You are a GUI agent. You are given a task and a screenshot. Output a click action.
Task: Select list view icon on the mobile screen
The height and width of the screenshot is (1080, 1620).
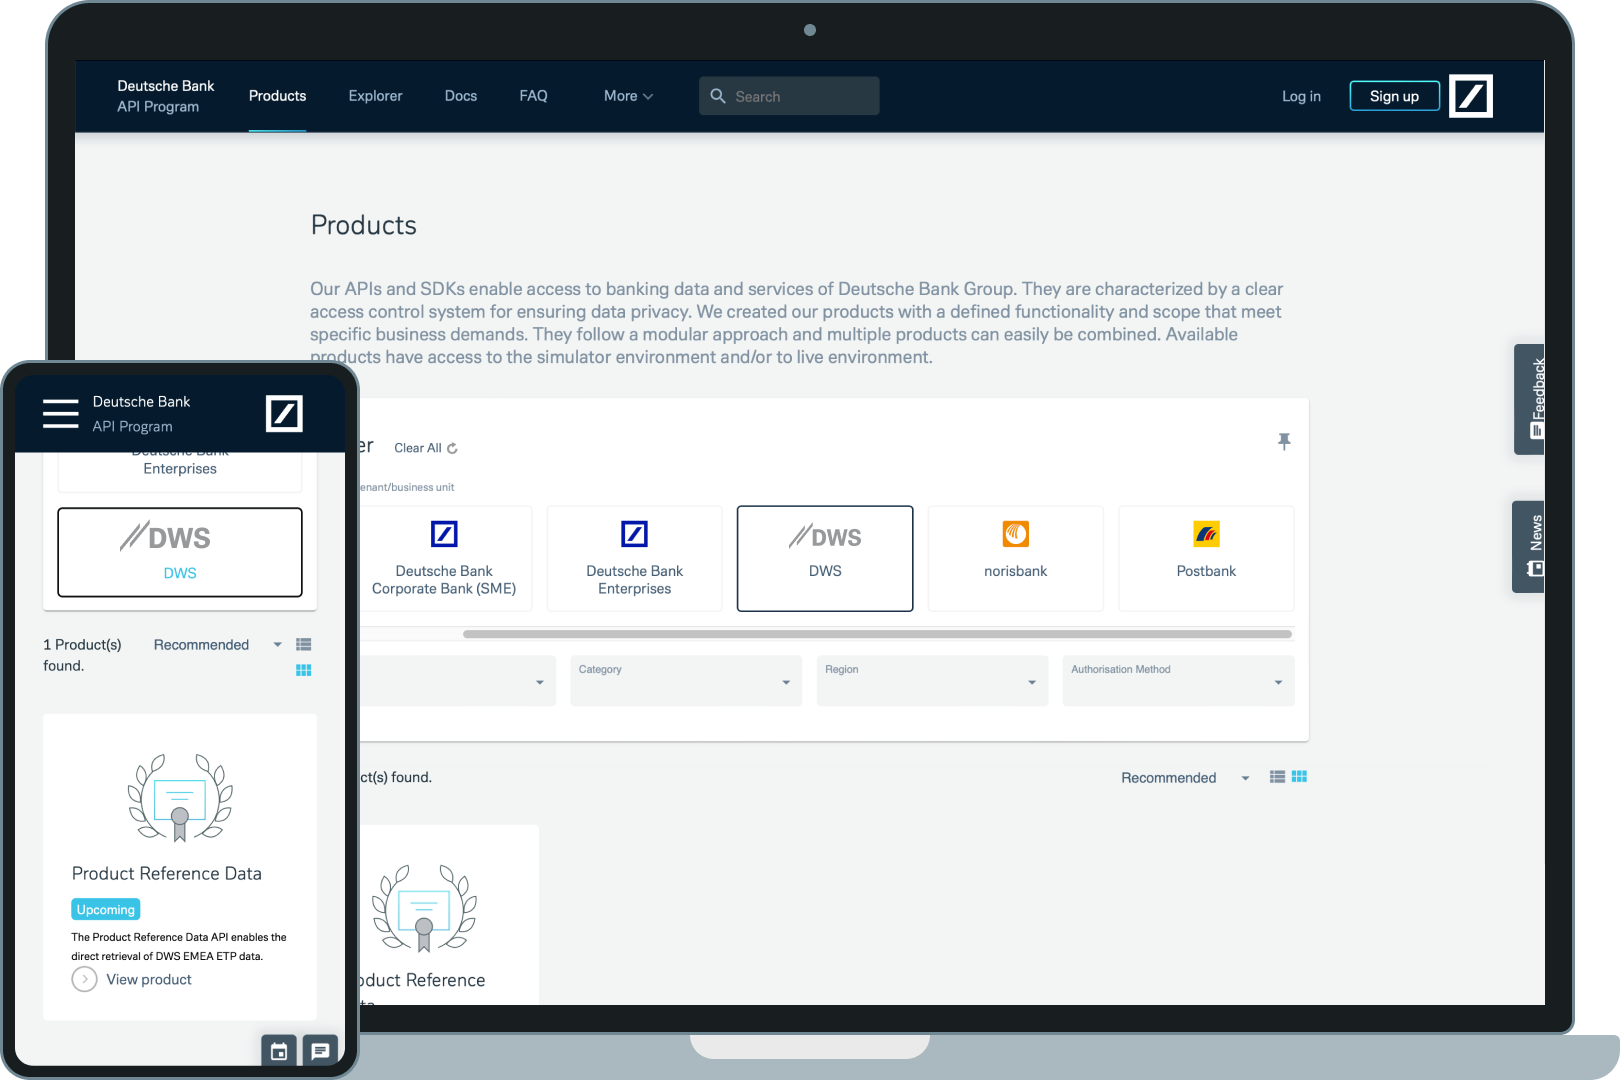click(304, 645)
